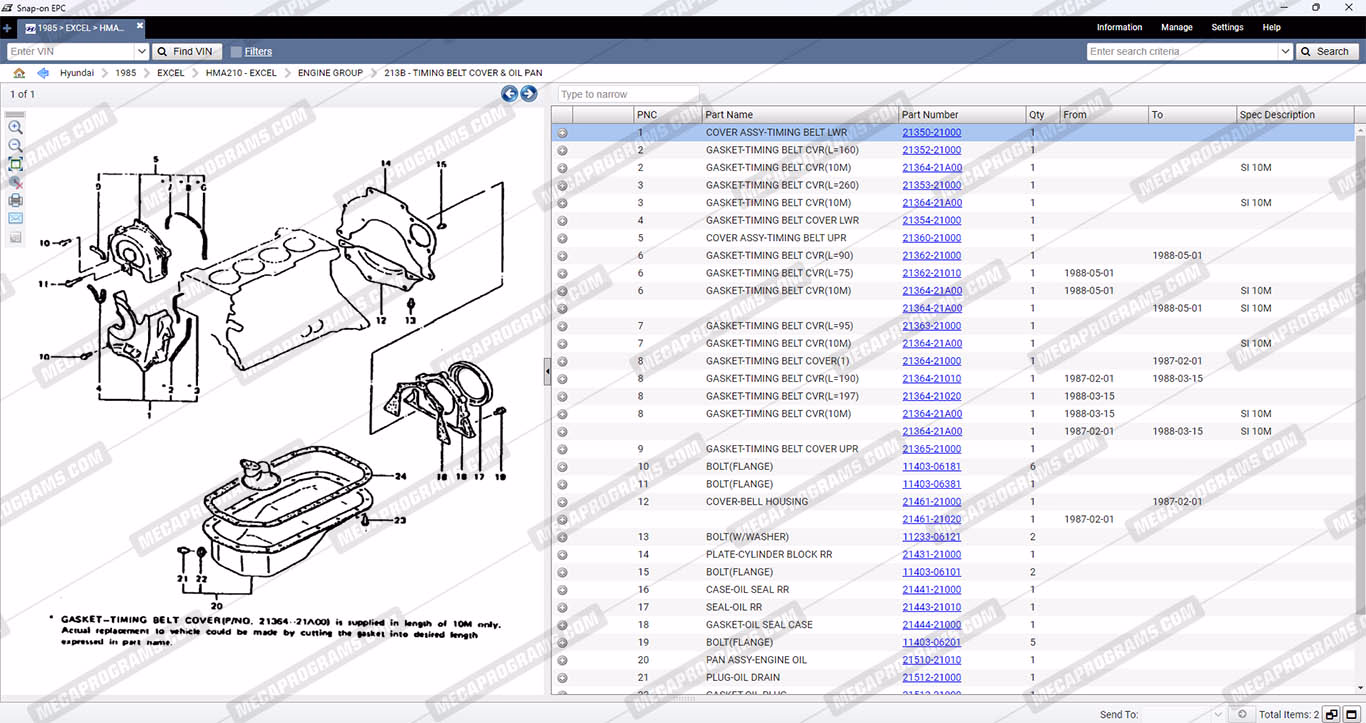The width and height of the screenshot is (1366, 723).
Task: Click the Find VIN button
Action: 185,52
